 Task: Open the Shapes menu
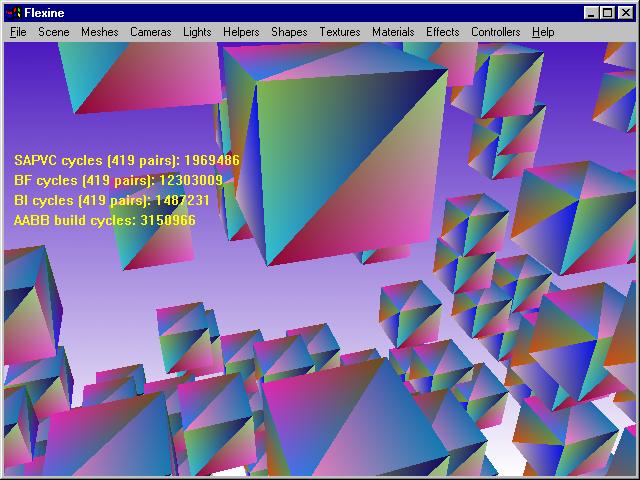point(289,32)
